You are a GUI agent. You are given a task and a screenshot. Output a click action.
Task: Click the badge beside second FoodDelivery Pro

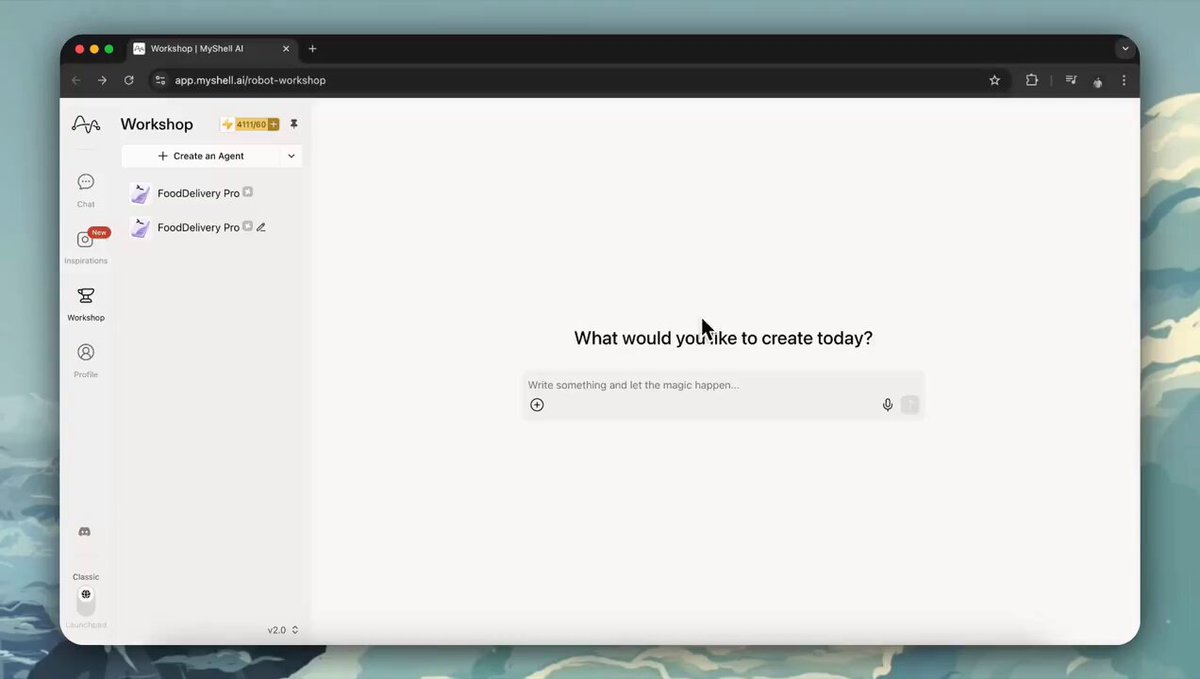pos(248,226)
